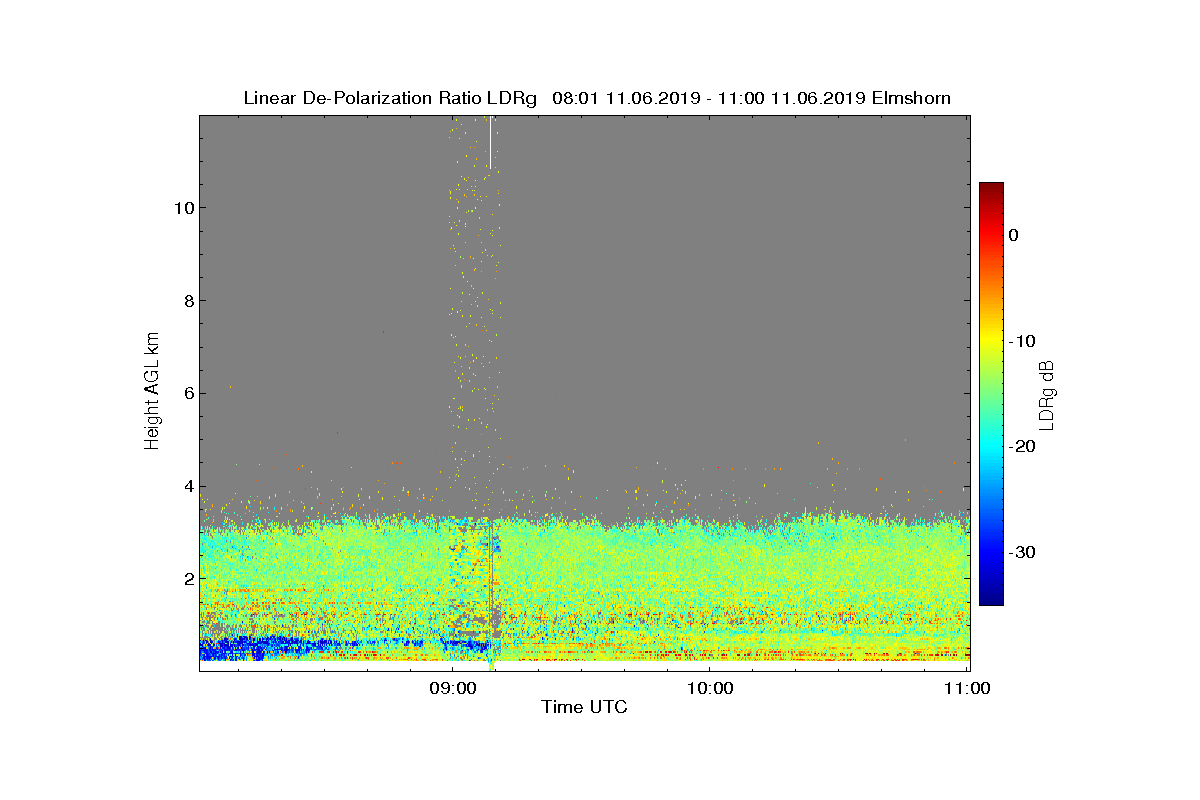Screen dimensions: 1200x800
Task: Click the colorbar value -30
Action: point(1022,553)
